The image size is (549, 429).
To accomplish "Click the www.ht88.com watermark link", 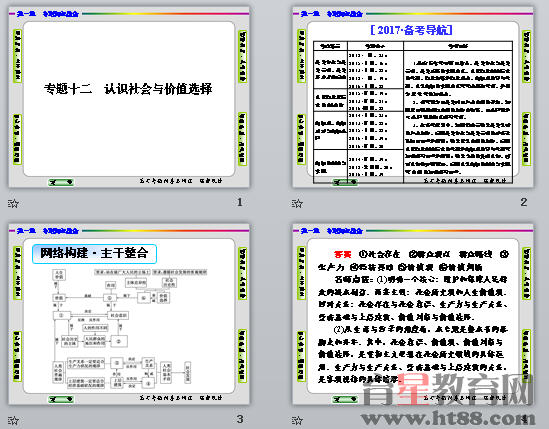I will click(448, 418).
